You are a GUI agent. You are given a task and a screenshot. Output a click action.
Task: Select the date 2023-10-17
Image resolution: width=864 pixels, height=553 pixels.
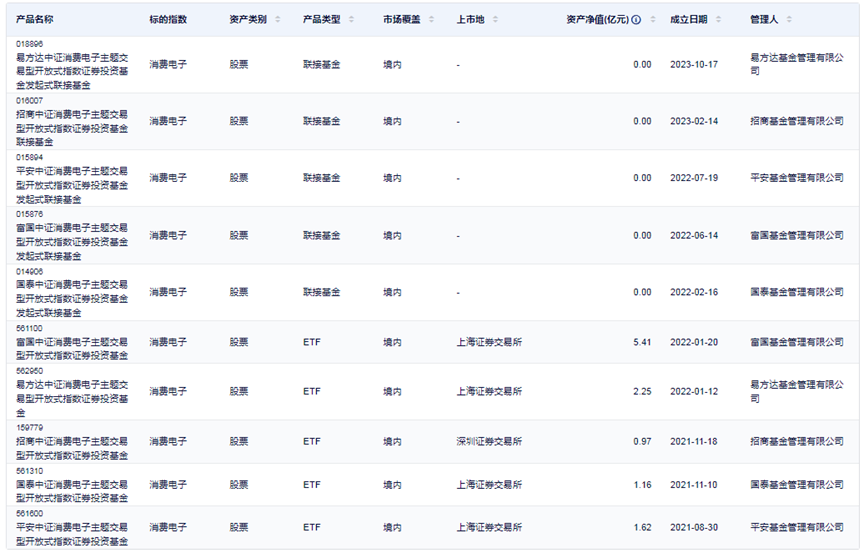[694, 65]
